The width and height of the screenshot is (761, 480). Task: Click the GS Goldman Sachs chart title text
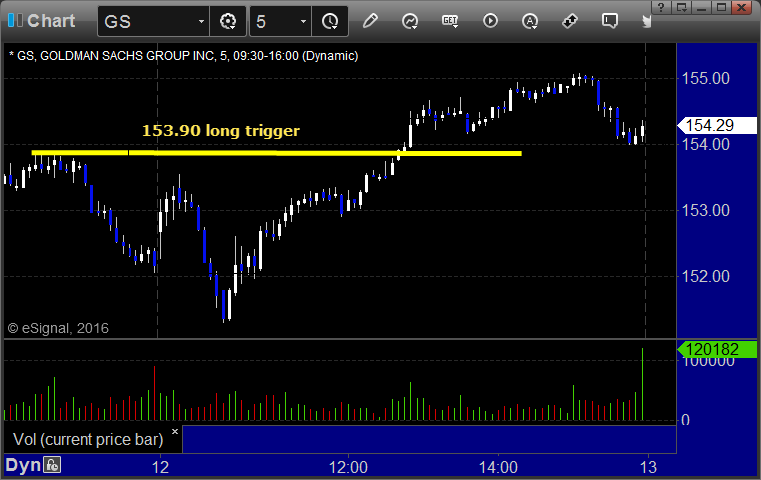183,56
